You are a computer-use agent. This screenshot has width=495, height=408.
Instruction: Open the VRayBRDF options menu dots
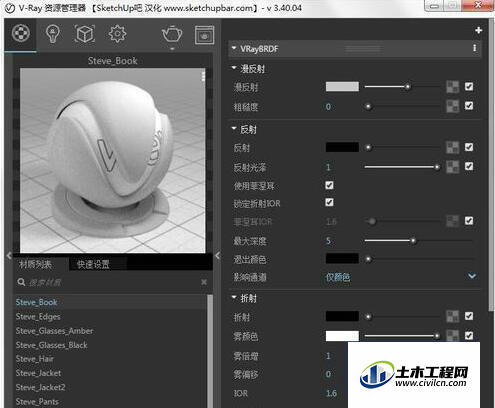(474, 48)
